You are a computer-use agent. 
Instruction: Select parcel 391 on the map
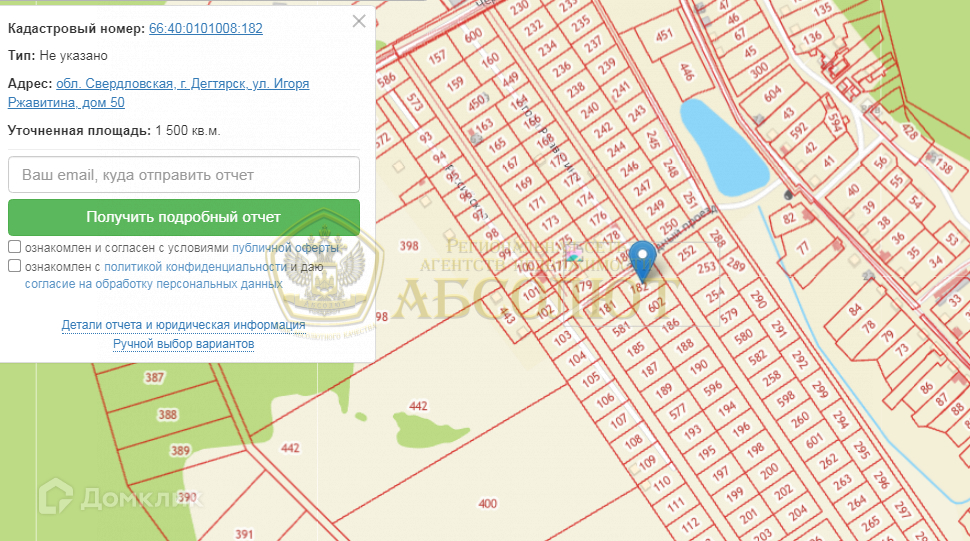[x=244, y=534]
